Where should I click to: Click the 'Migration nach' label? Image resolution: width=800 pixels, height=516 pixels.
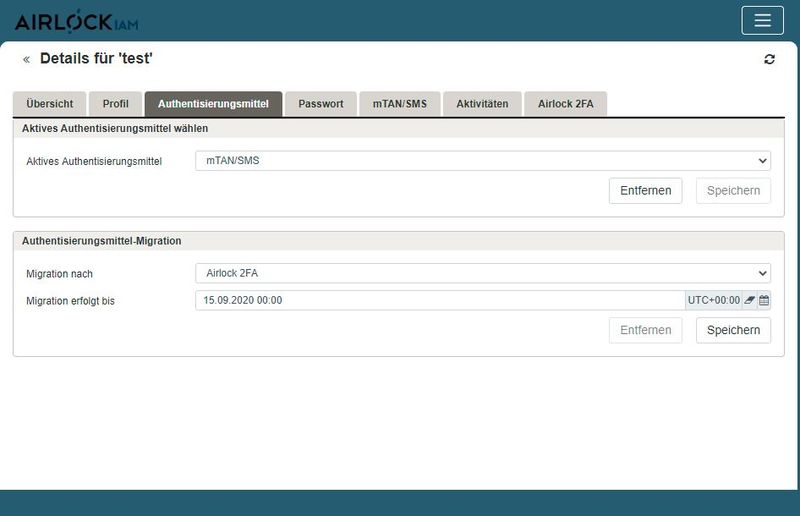(60, 274)
